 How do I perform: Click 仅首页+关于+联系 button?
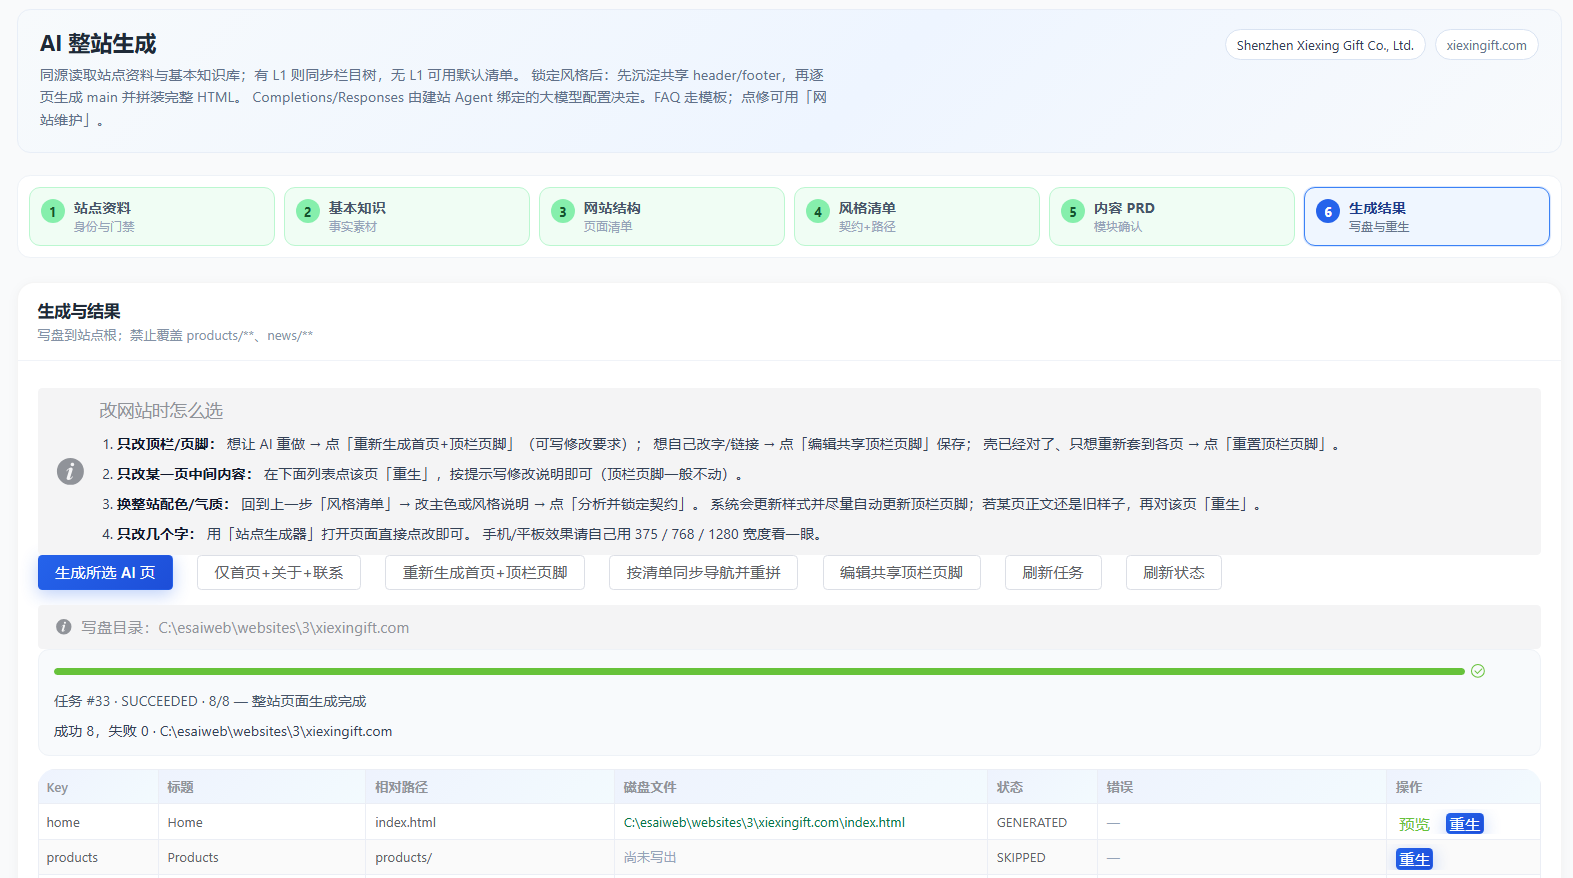(x=279, y=572)
